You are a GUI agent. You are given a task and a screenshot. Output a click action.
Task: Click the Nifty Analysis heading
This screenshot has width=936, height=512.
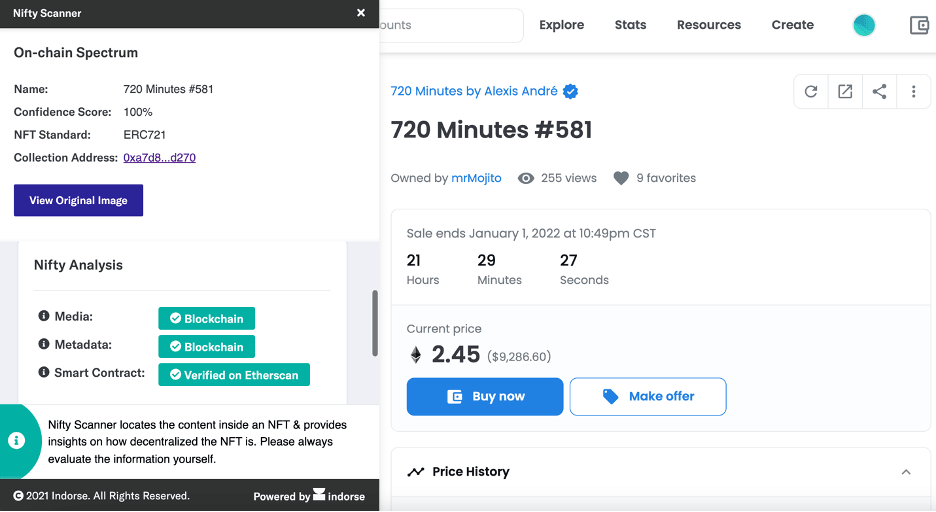pos(78,265)
